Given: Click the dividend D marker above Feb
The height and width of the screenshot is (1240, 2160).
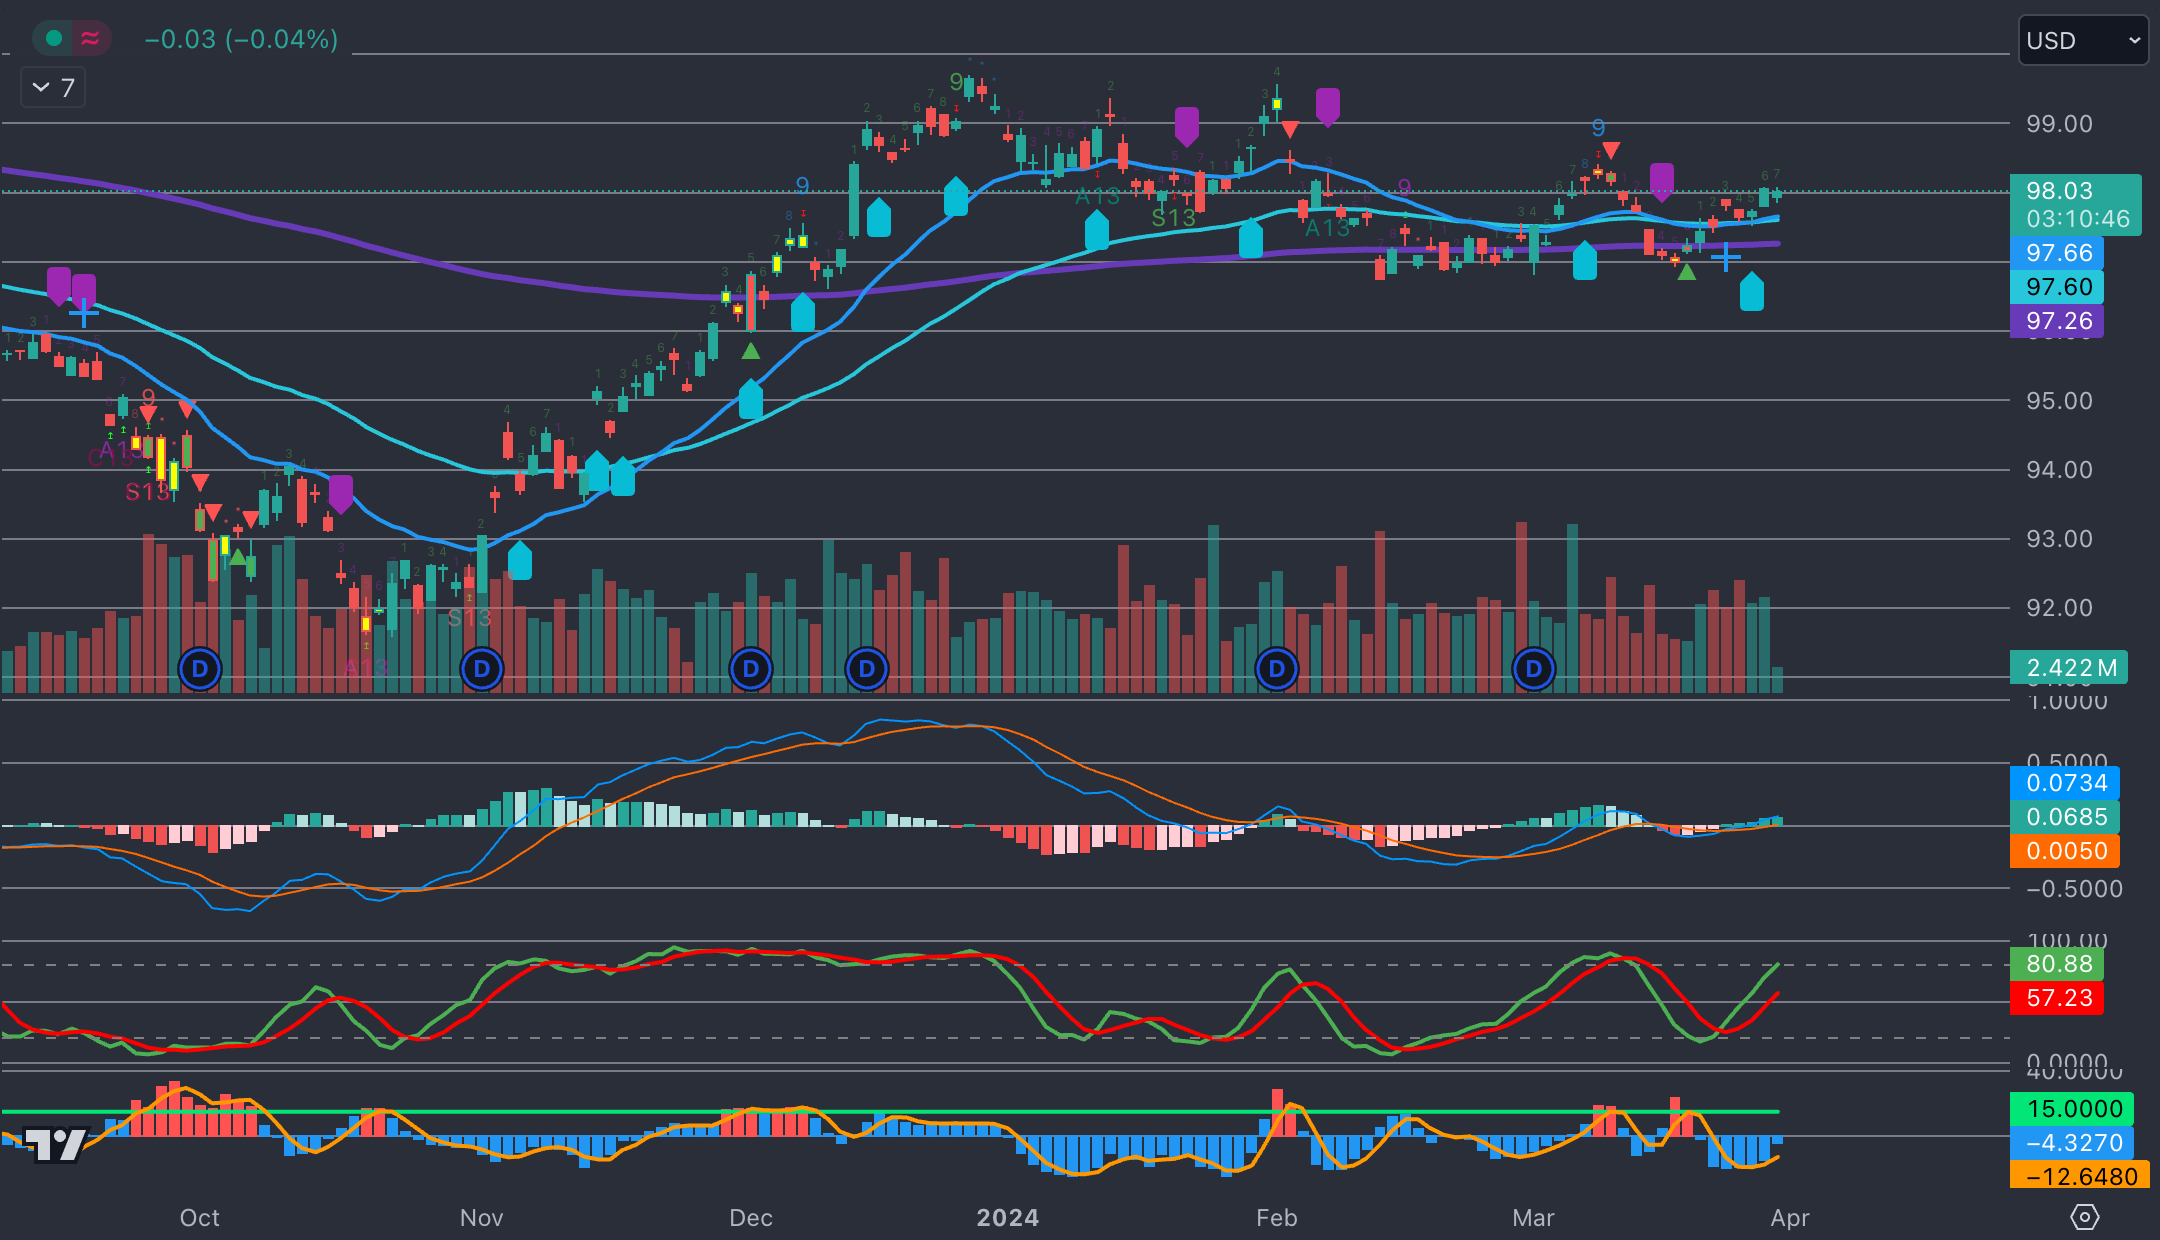Looking at the screenshot, I should pyautogui.click(x=1277, y=669).
